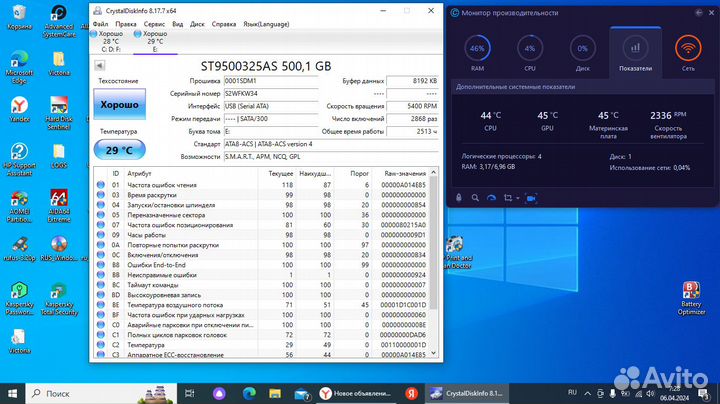Open AIDA64 Extreme desktop shortcut
This screenshot has width=720, height=404.
tap(59, 206)
